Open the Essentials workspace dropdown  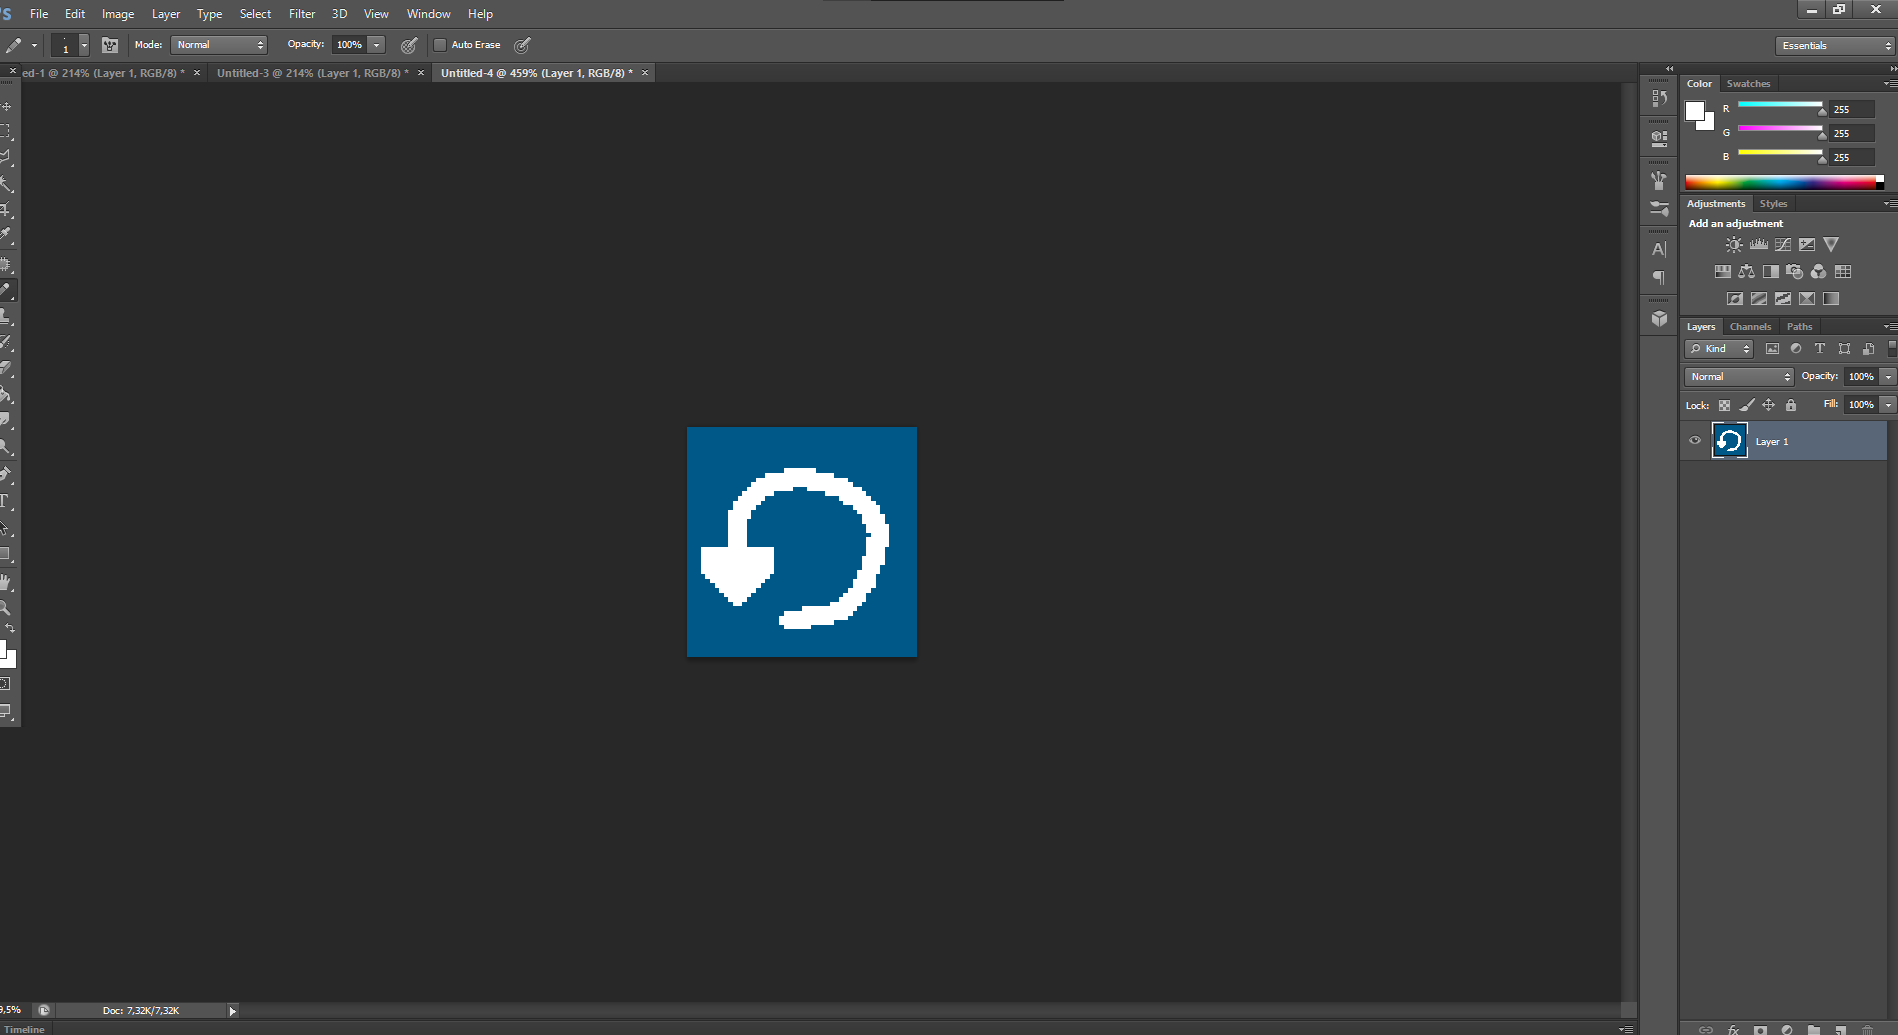click(1835, 46)
